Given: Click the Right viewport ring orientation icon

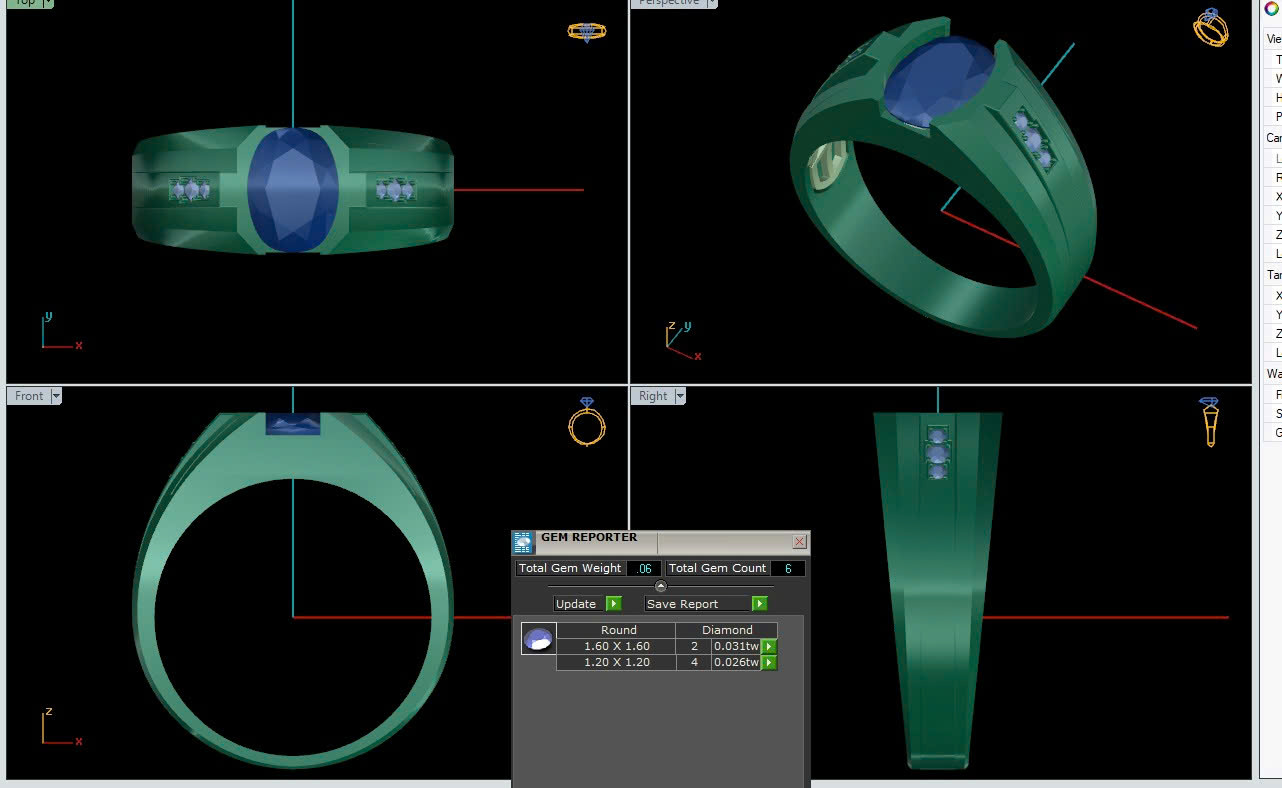Looking at the screenshot, I should click(1210, 421).
